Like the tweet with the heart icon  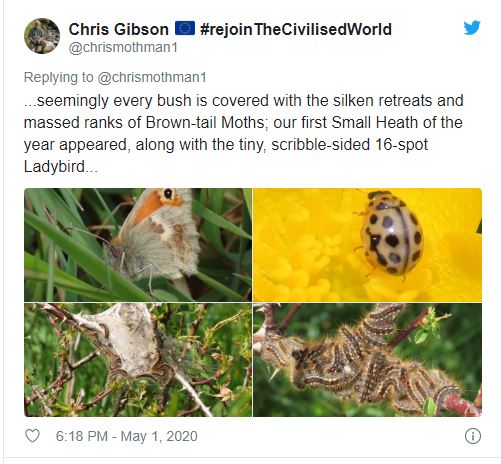(x=32, y=436)
